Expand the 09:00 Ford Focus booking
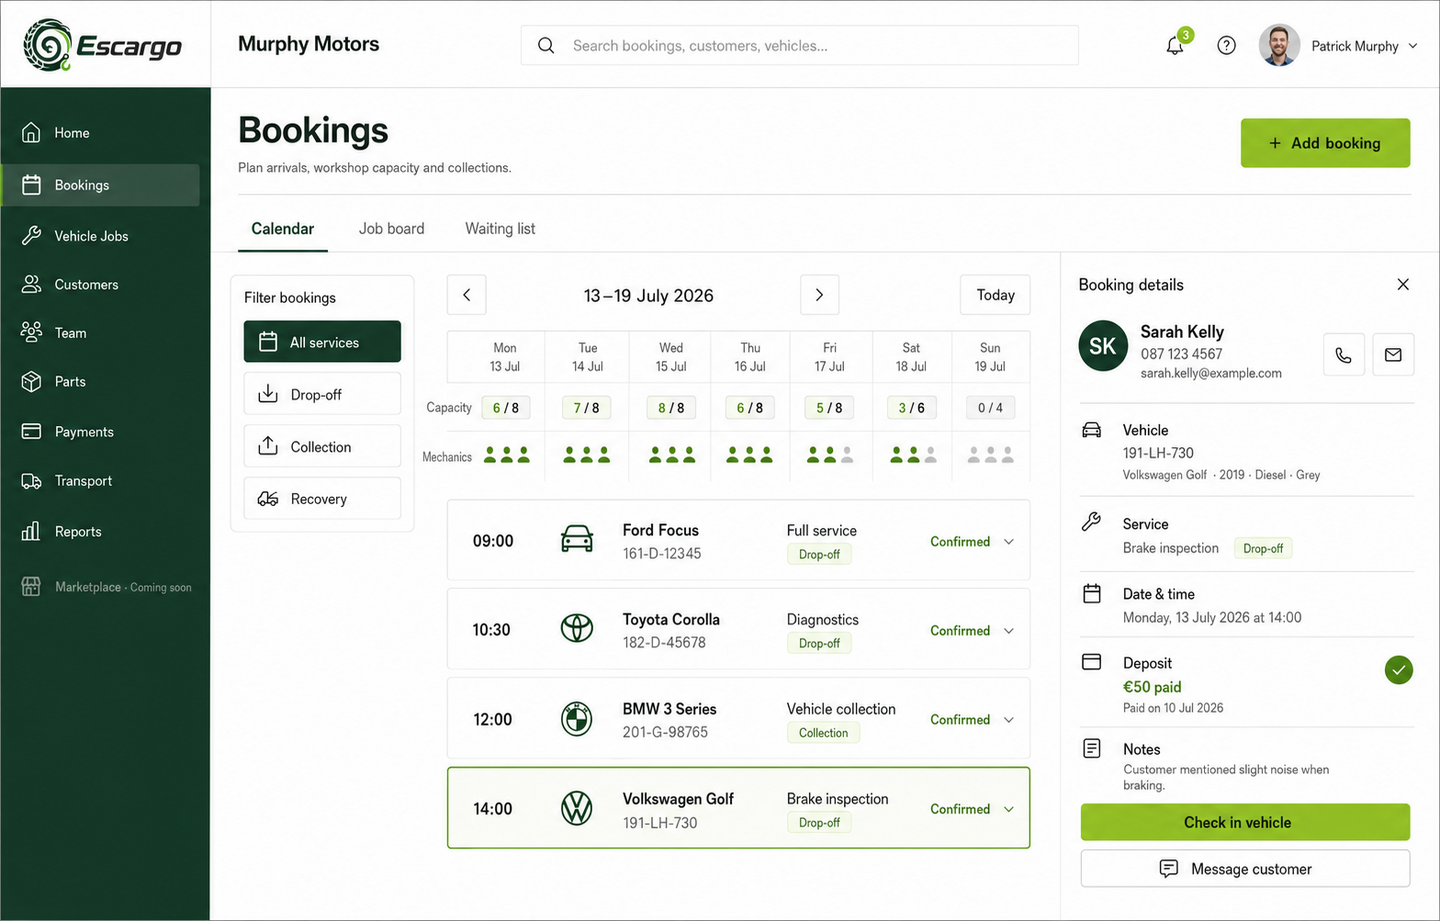 point(1009,541)
